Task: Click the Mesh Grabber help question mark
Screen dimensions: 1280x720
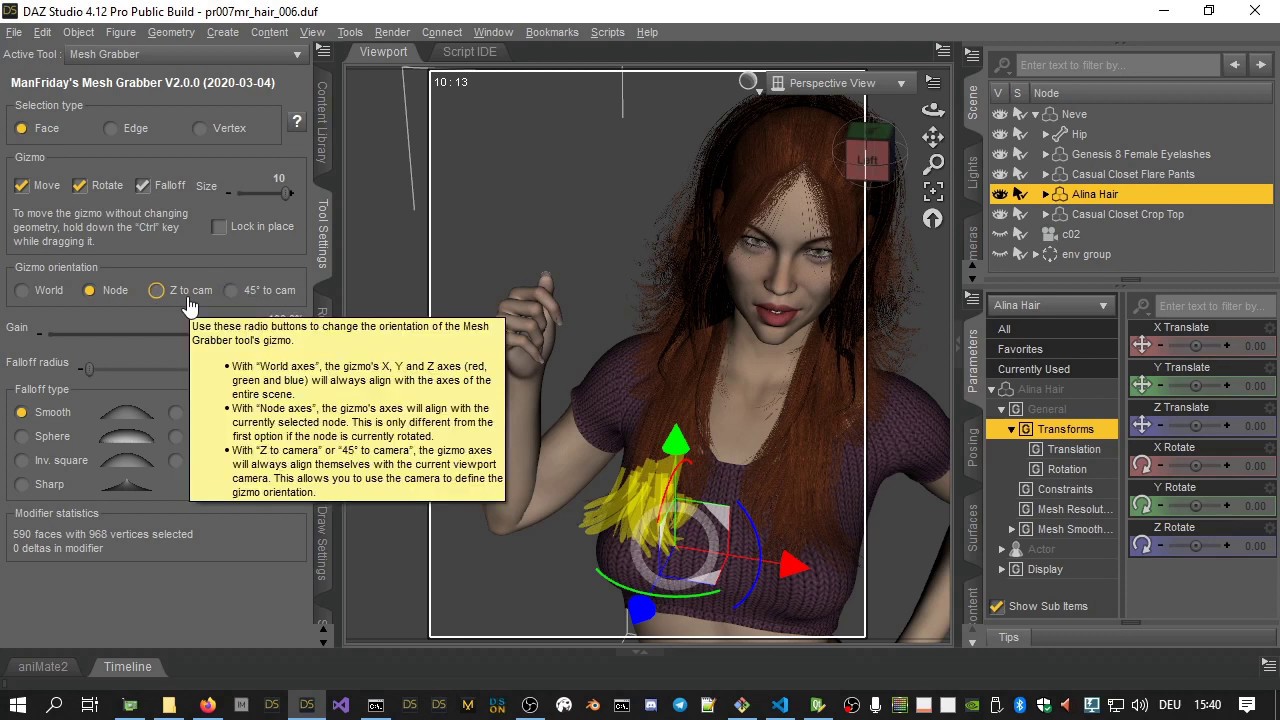Action: click(296, 122)
